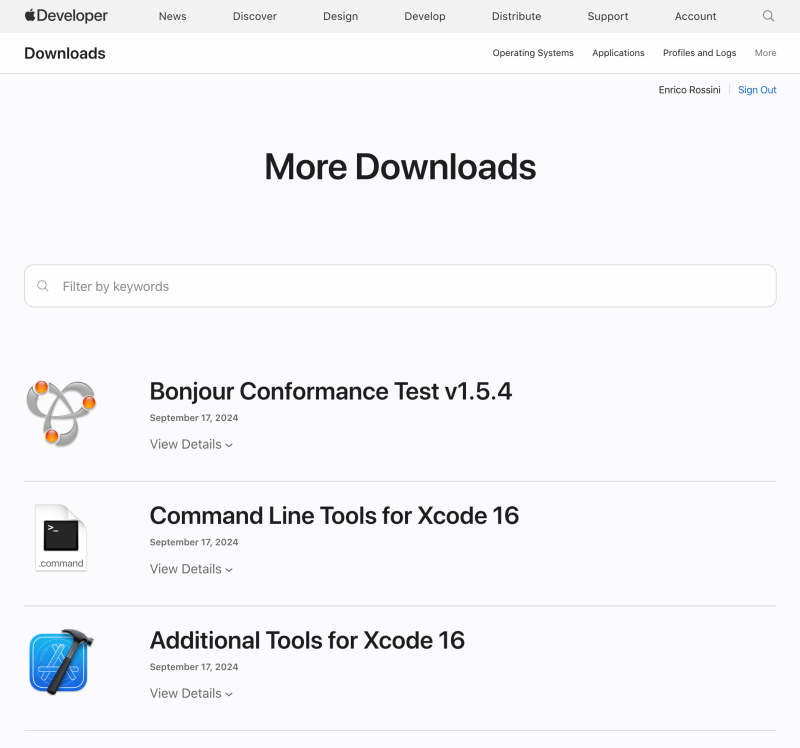The image size is (800, 748).
Task: Click the Downloads section title
Action: pyautogui.click(x=65, y=53)
